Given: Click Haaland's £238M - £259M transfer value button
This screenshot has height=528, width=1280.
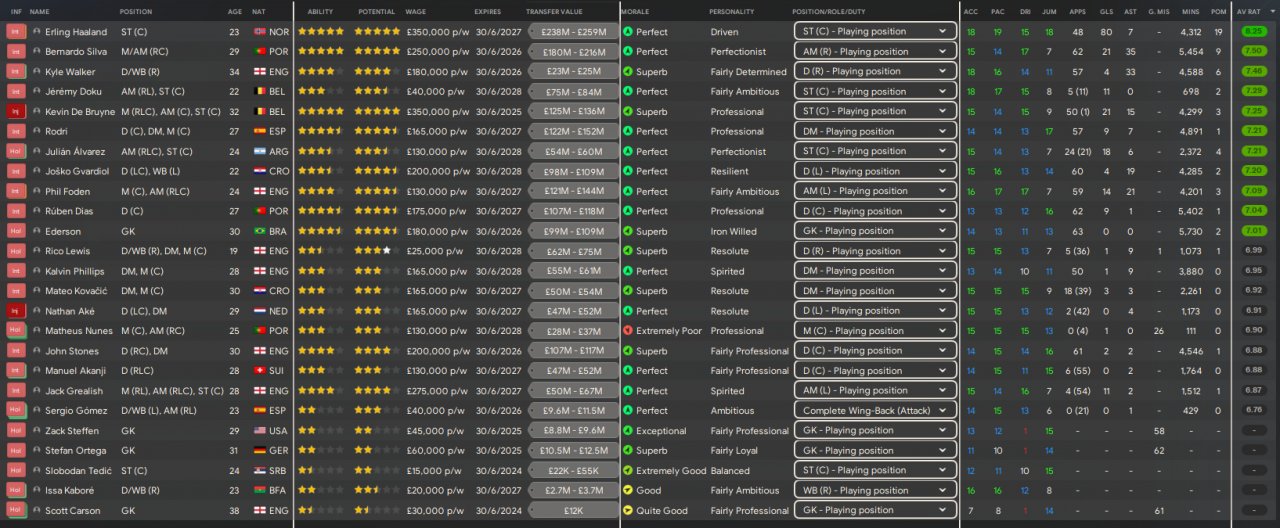Looking at the screenshot, I should click(x=572, y=31).
